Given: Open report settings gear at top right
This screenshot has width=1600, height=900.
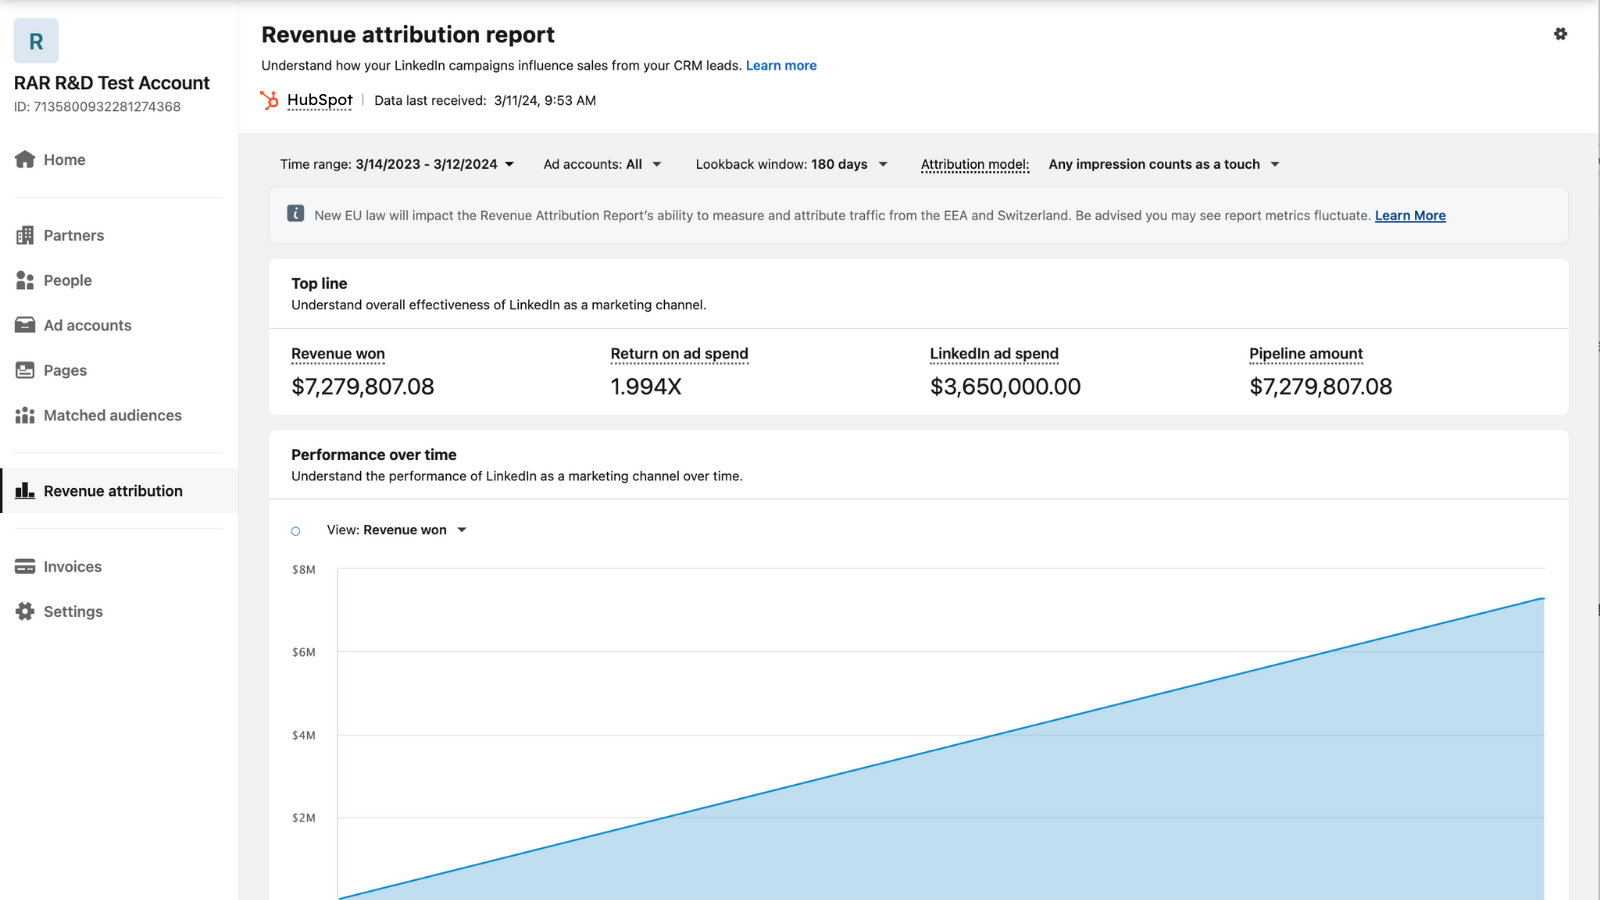Looking at the screenshot, I should [1560, 34].
